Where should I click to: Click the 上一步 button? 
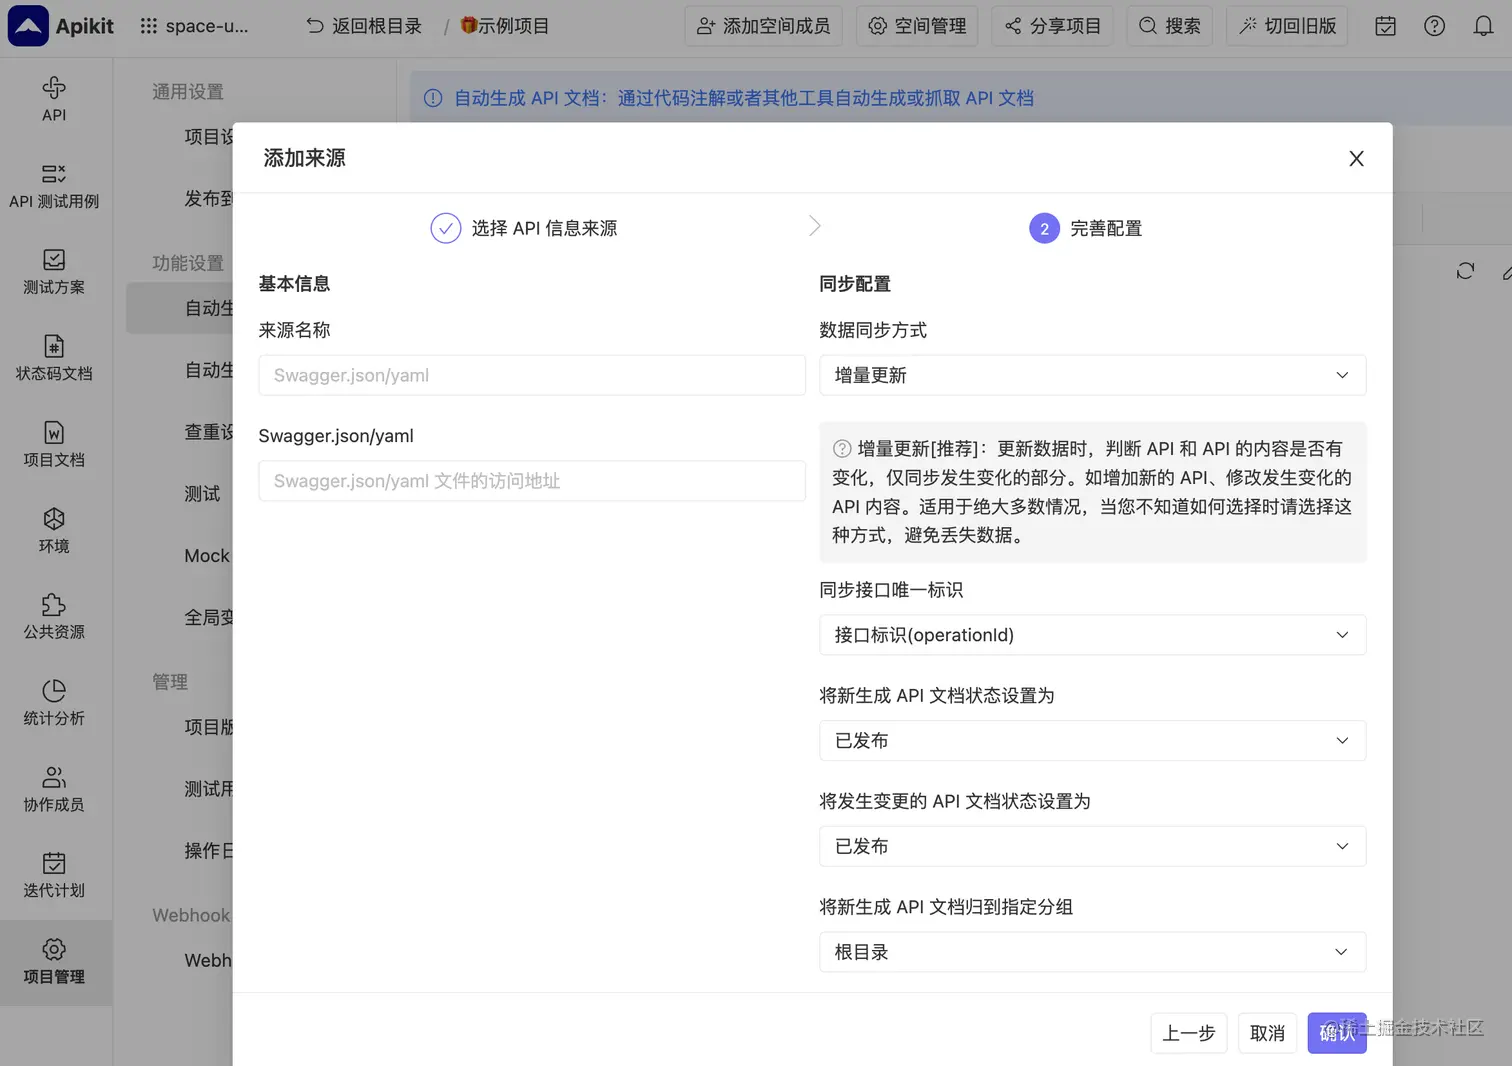pos(1188,1033)
